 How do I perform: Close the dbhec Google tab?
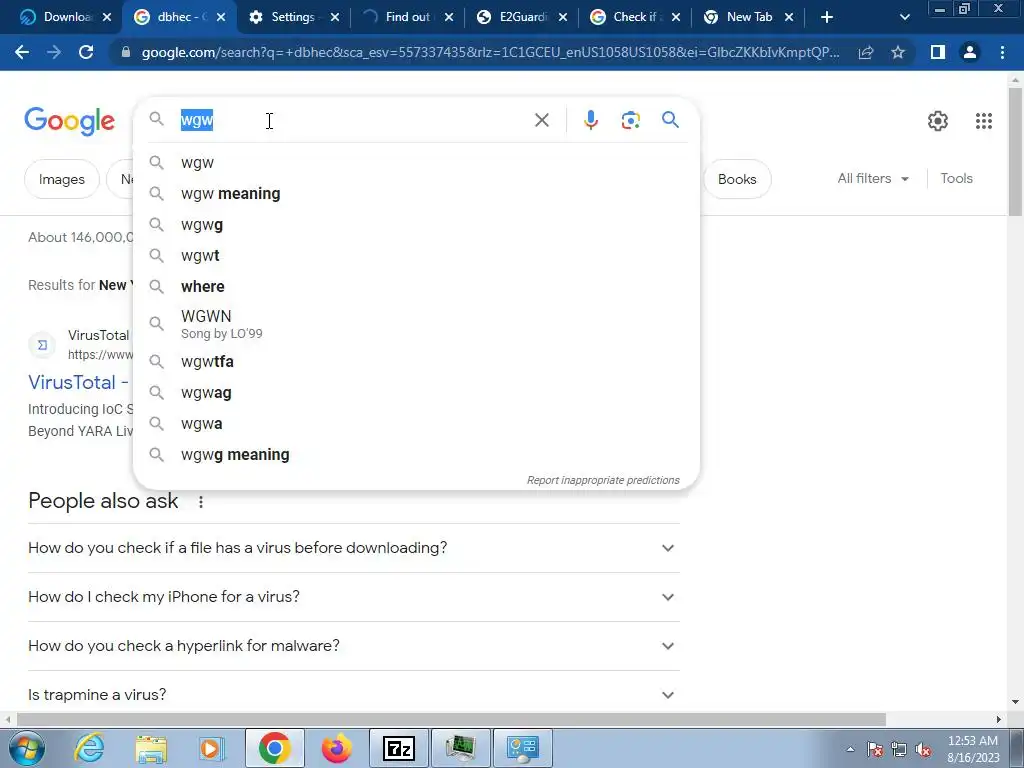pyautogui.click(x=221, y=17)
